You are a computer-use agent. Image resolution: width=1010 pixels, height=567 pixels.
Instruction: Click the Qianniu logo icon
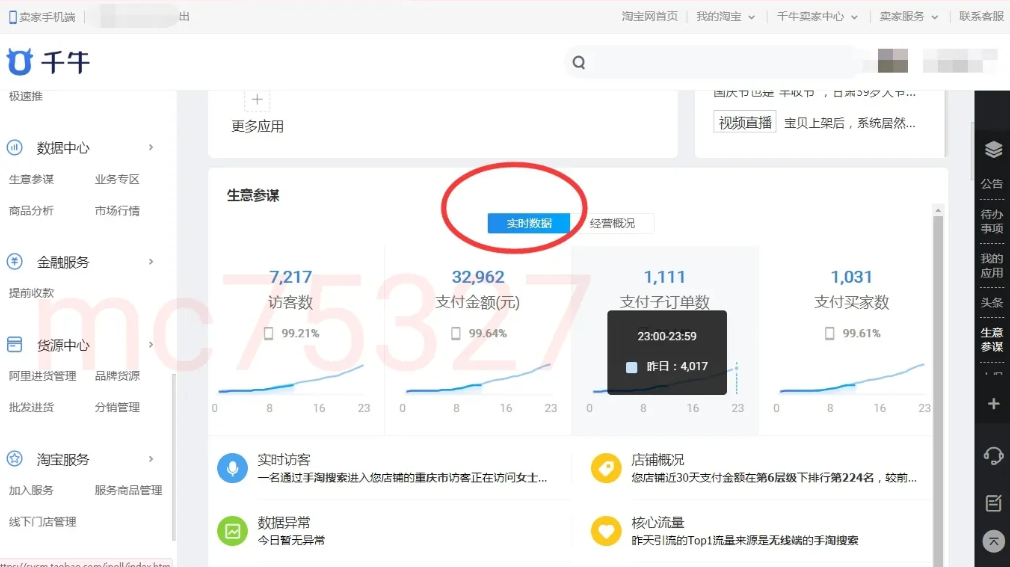[19, 62]
